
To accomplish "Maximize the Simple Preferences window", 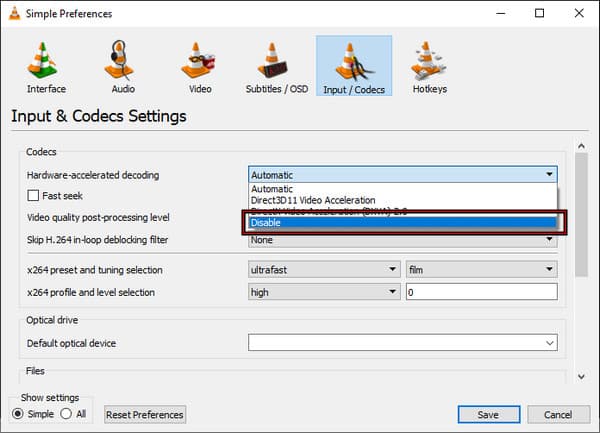I will (x=540, y=13).
